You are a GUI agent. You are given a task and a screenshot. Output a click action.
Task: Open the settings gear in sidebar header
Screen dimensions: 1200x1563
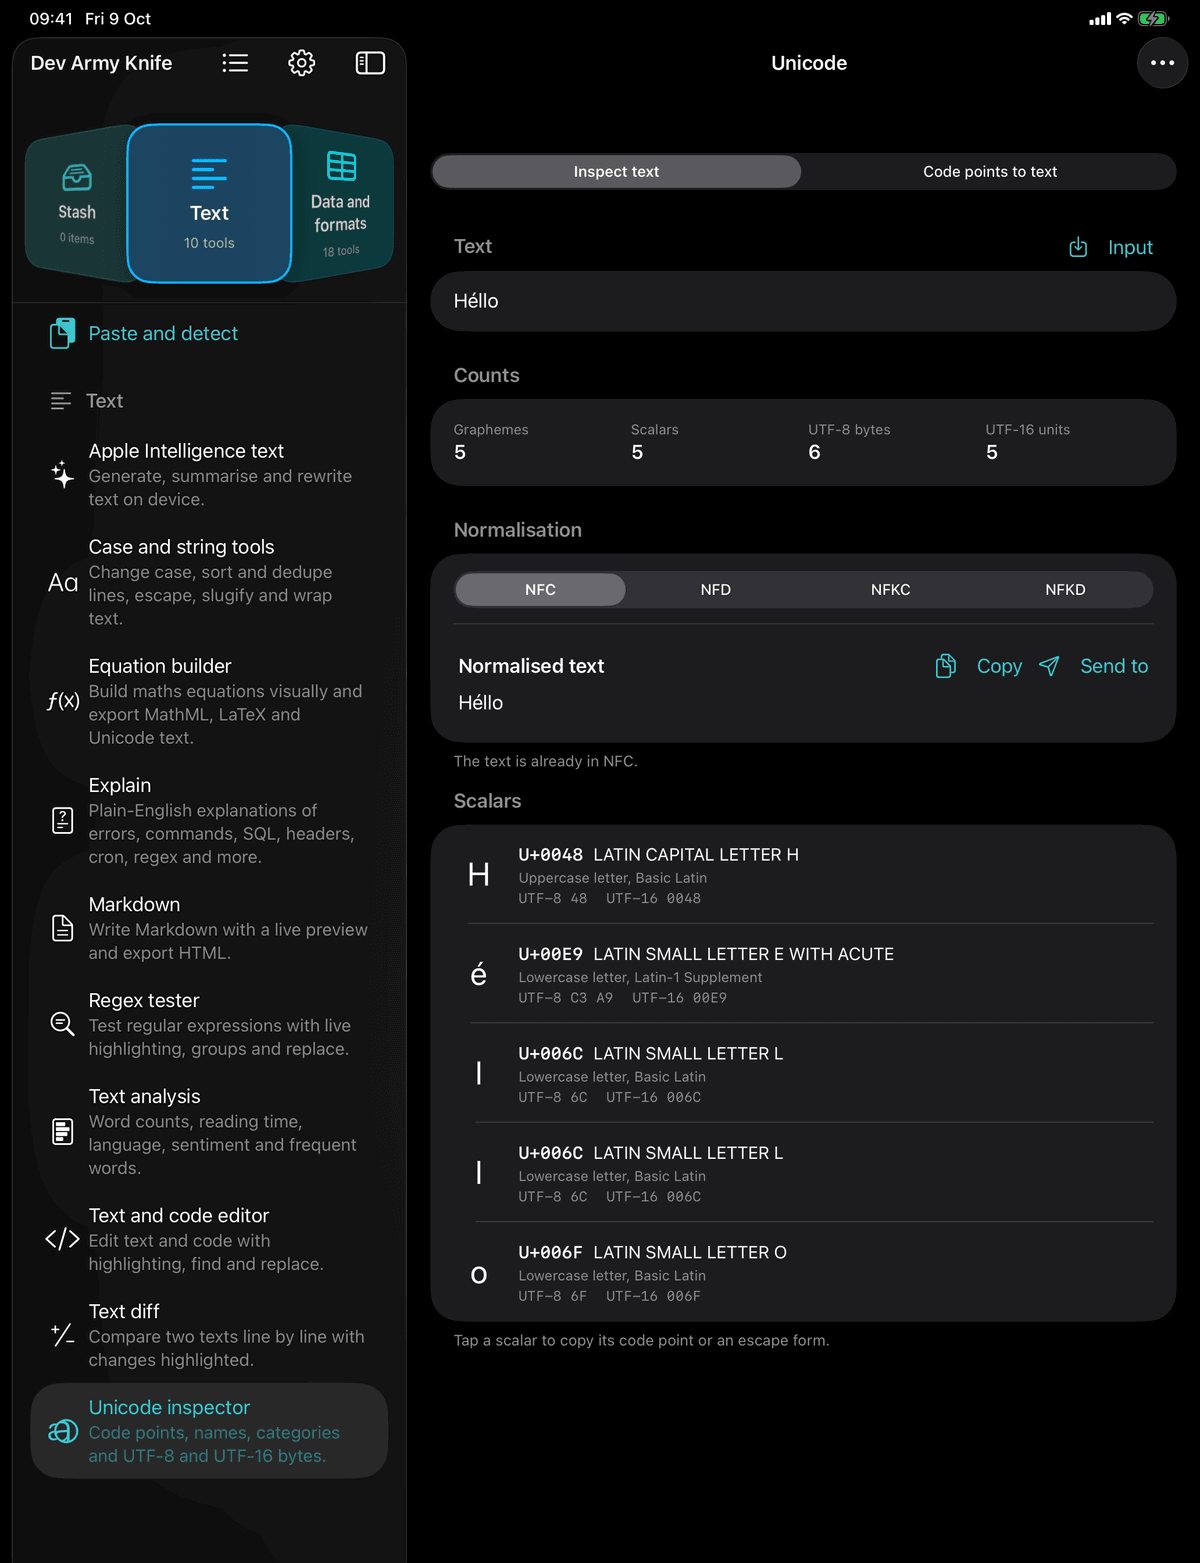(302, 63)
